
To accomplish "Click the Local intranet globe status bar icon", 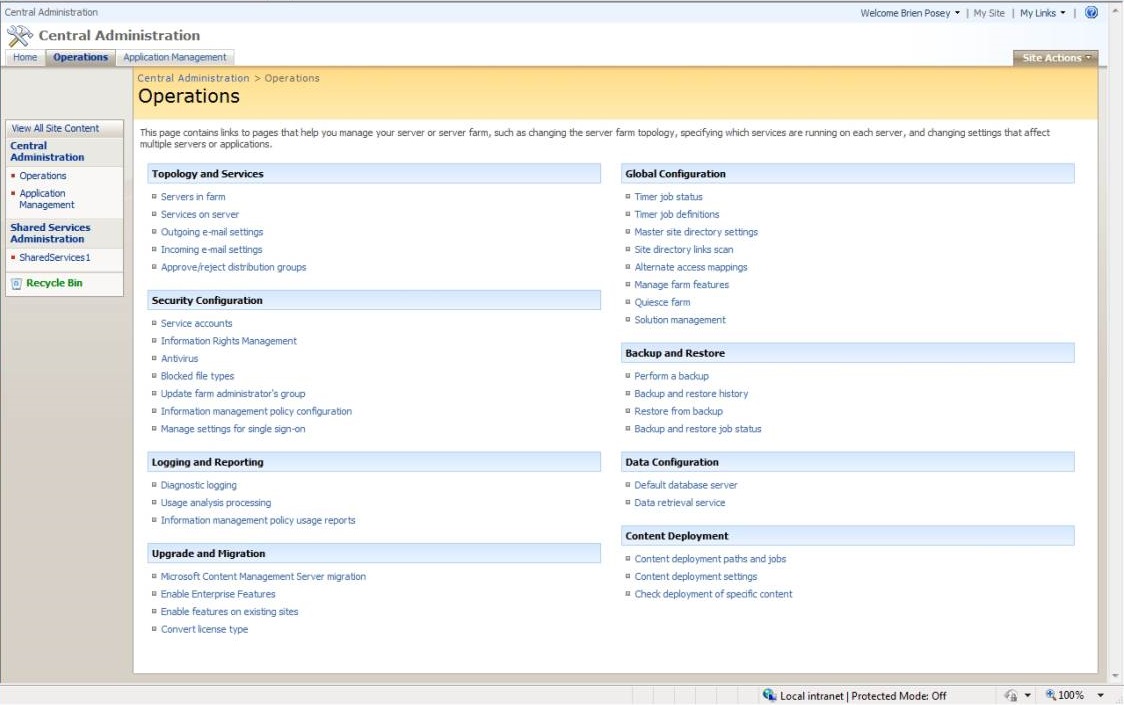I will pyautogui.click(x=770, y=694).
